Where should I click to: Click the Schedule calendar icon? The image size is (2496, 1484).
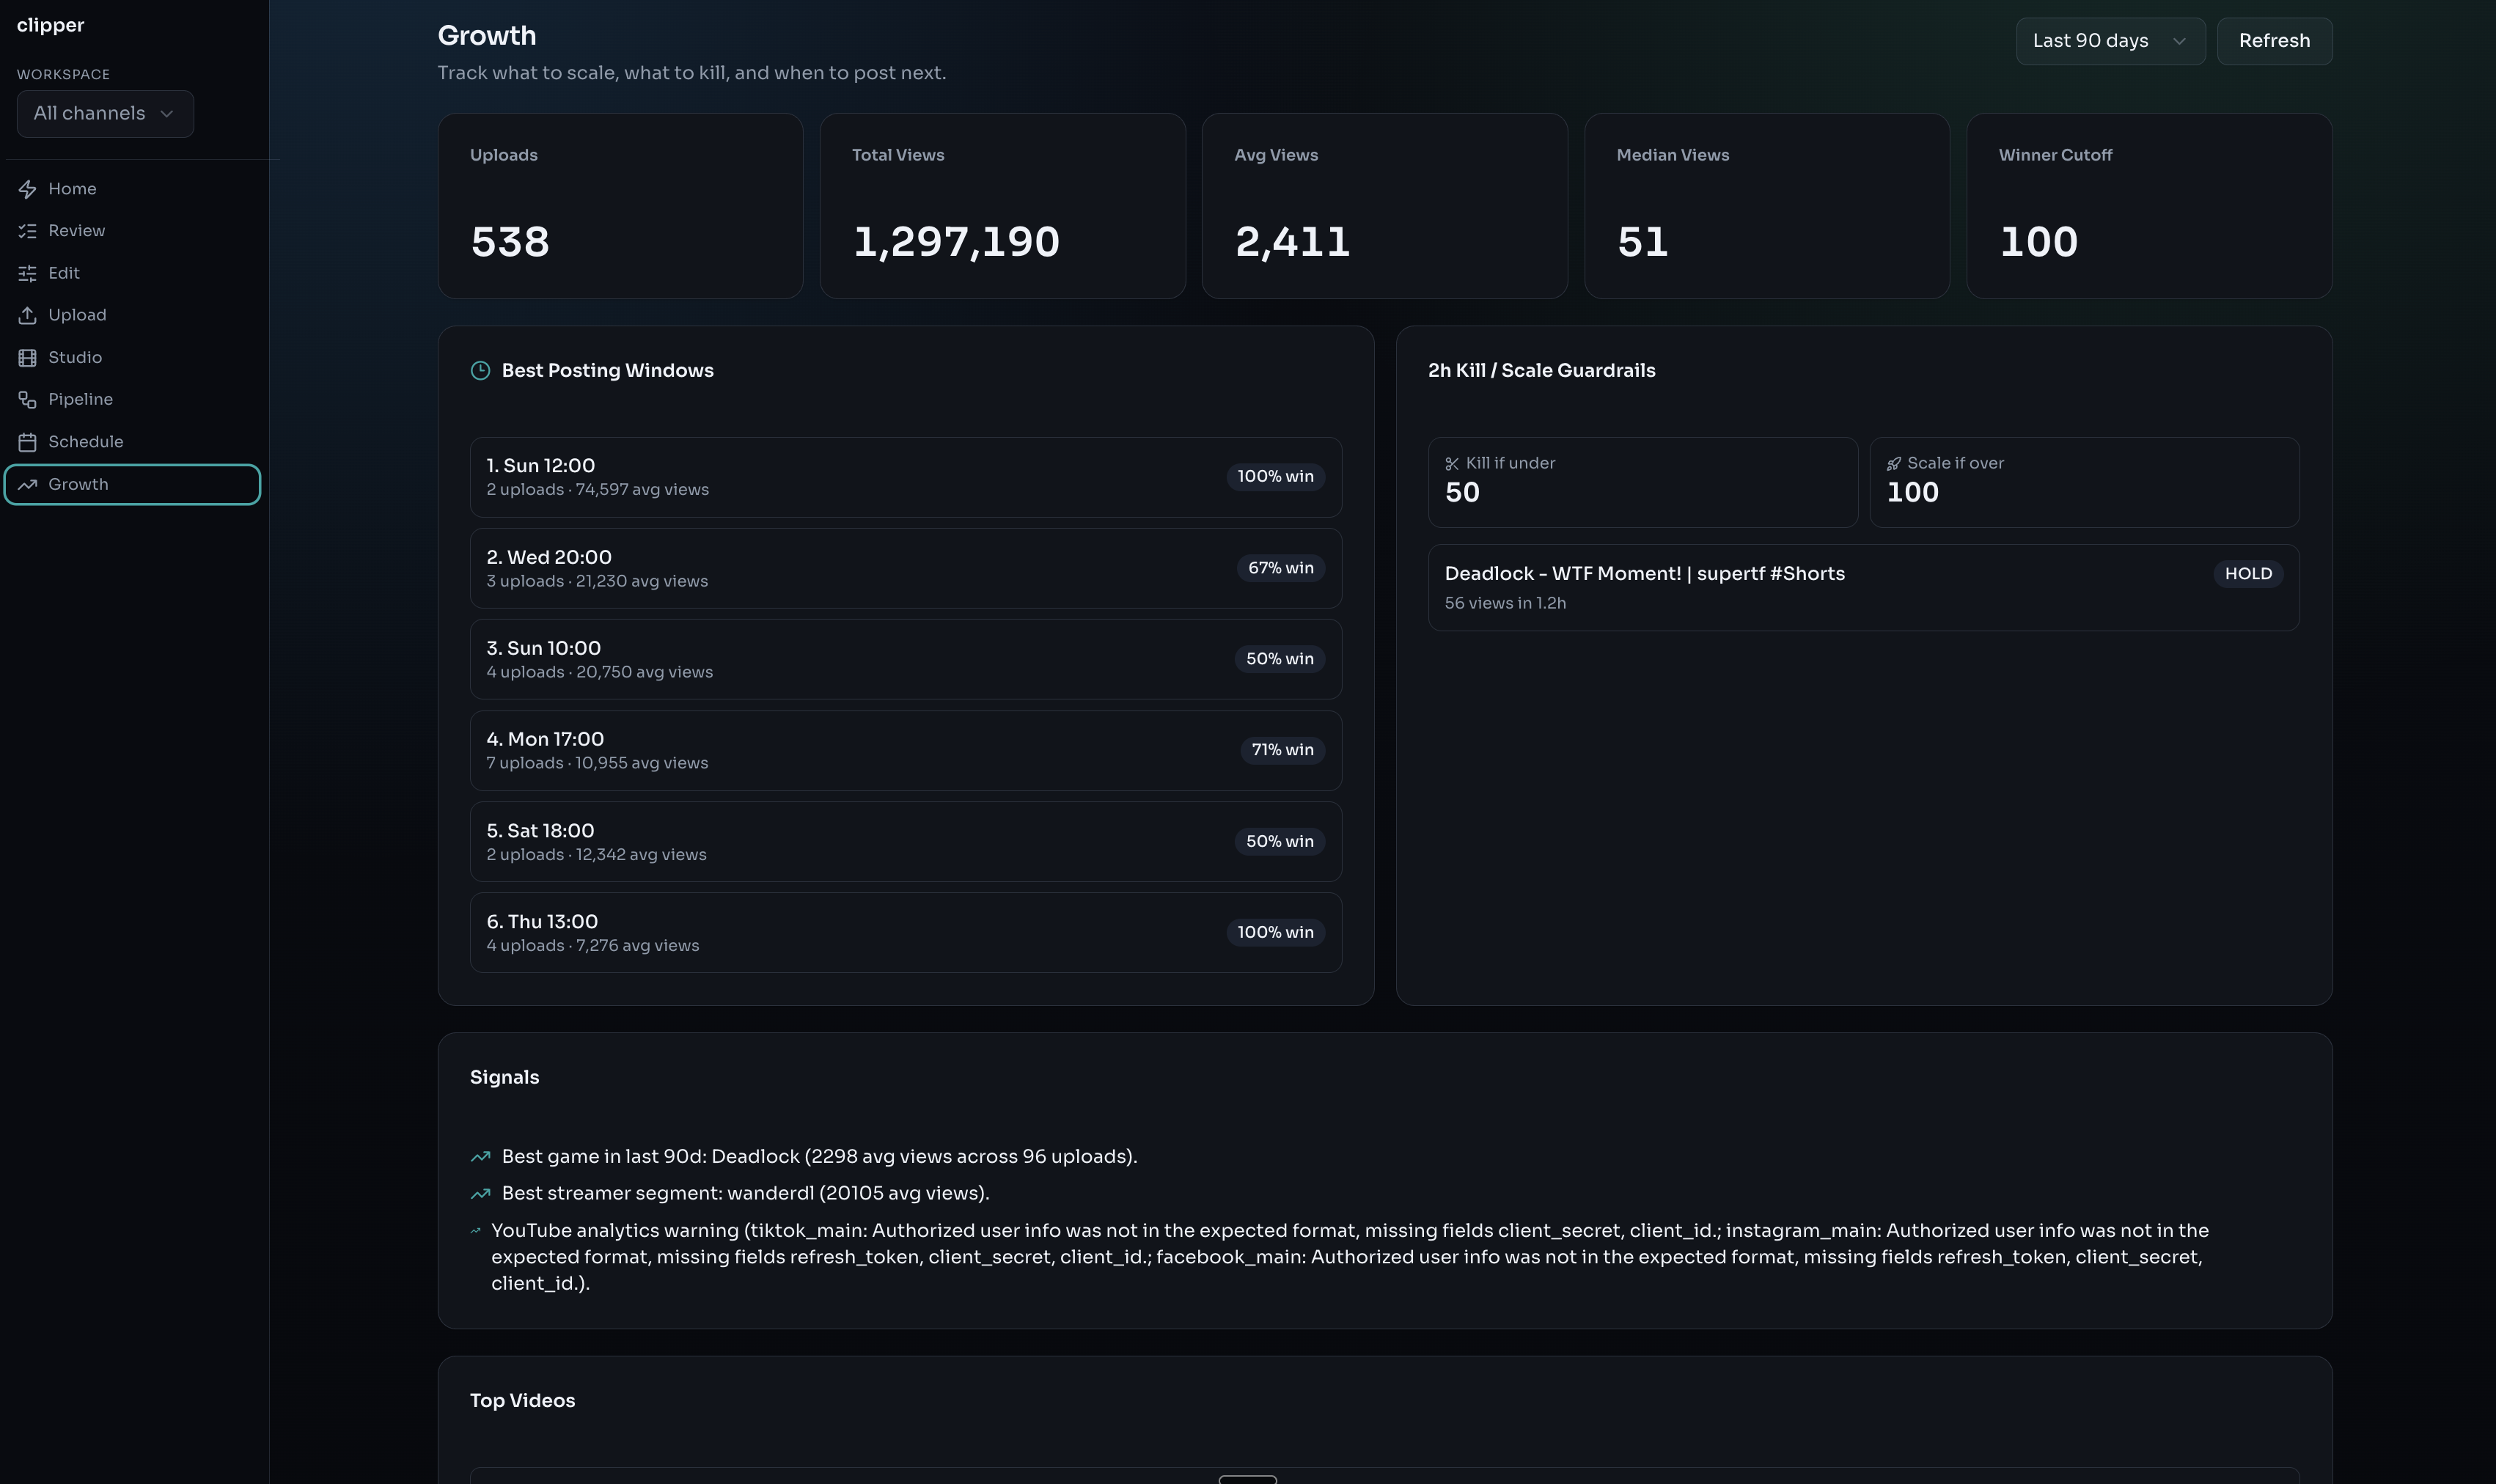point(28,442)
